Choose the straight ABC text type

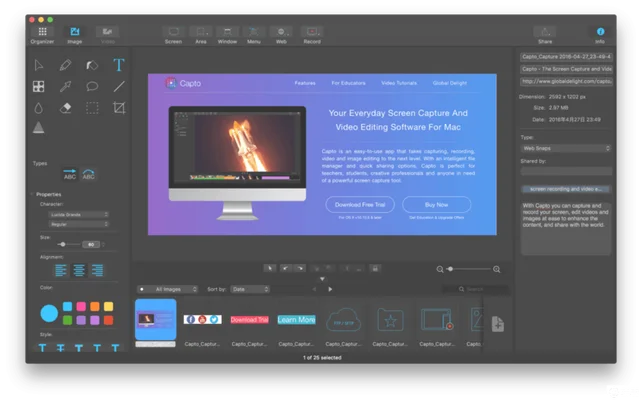pos(70,174)
